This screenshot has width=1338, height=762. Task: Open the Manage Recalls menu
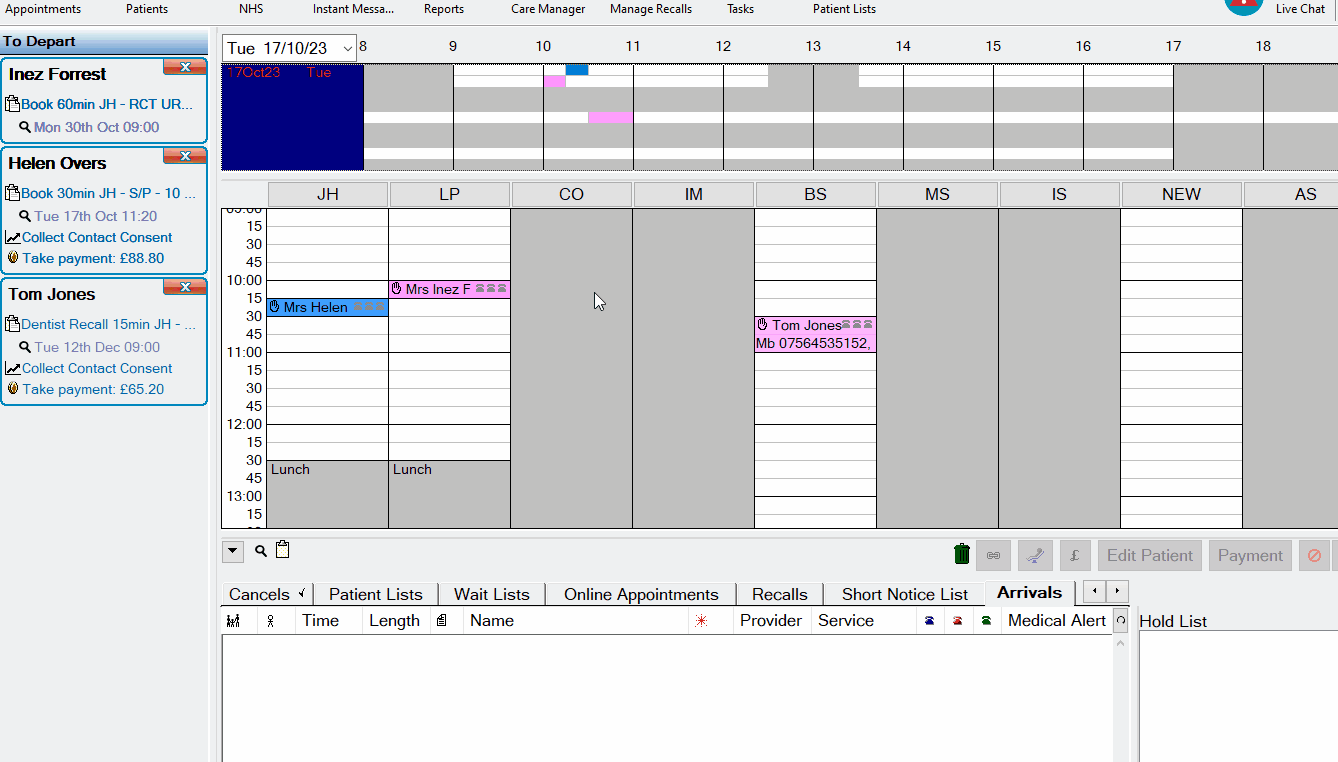[x=651, y=9]
